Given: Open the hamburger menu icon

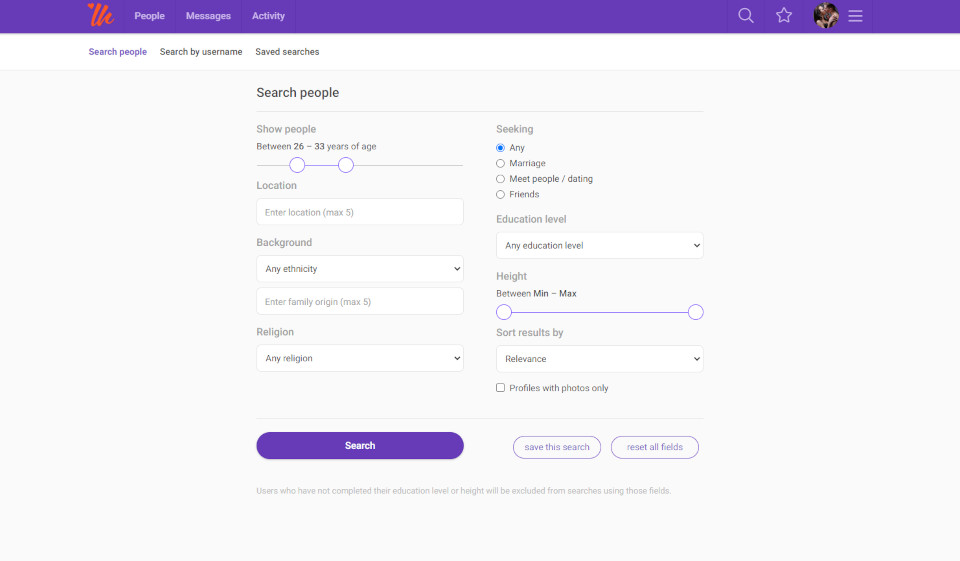Looking at the screenshot, I should (855, 16).
